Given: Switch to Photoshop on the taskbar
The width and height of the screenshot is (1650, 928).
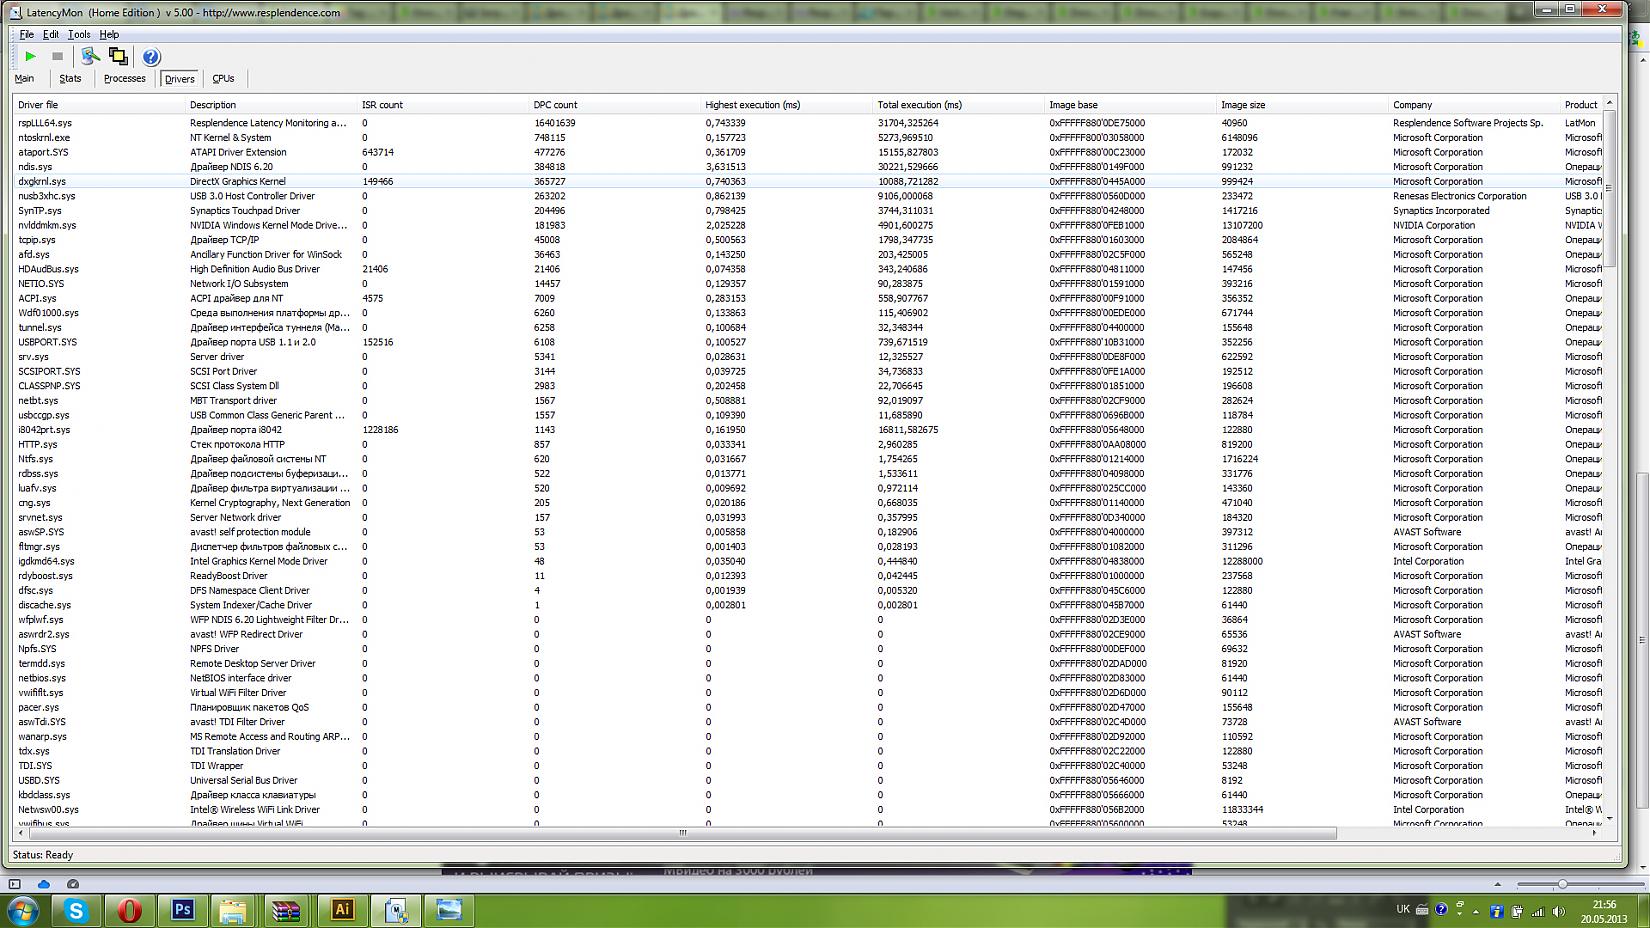Looking at the screenshot, I should [x=182, y=910].
